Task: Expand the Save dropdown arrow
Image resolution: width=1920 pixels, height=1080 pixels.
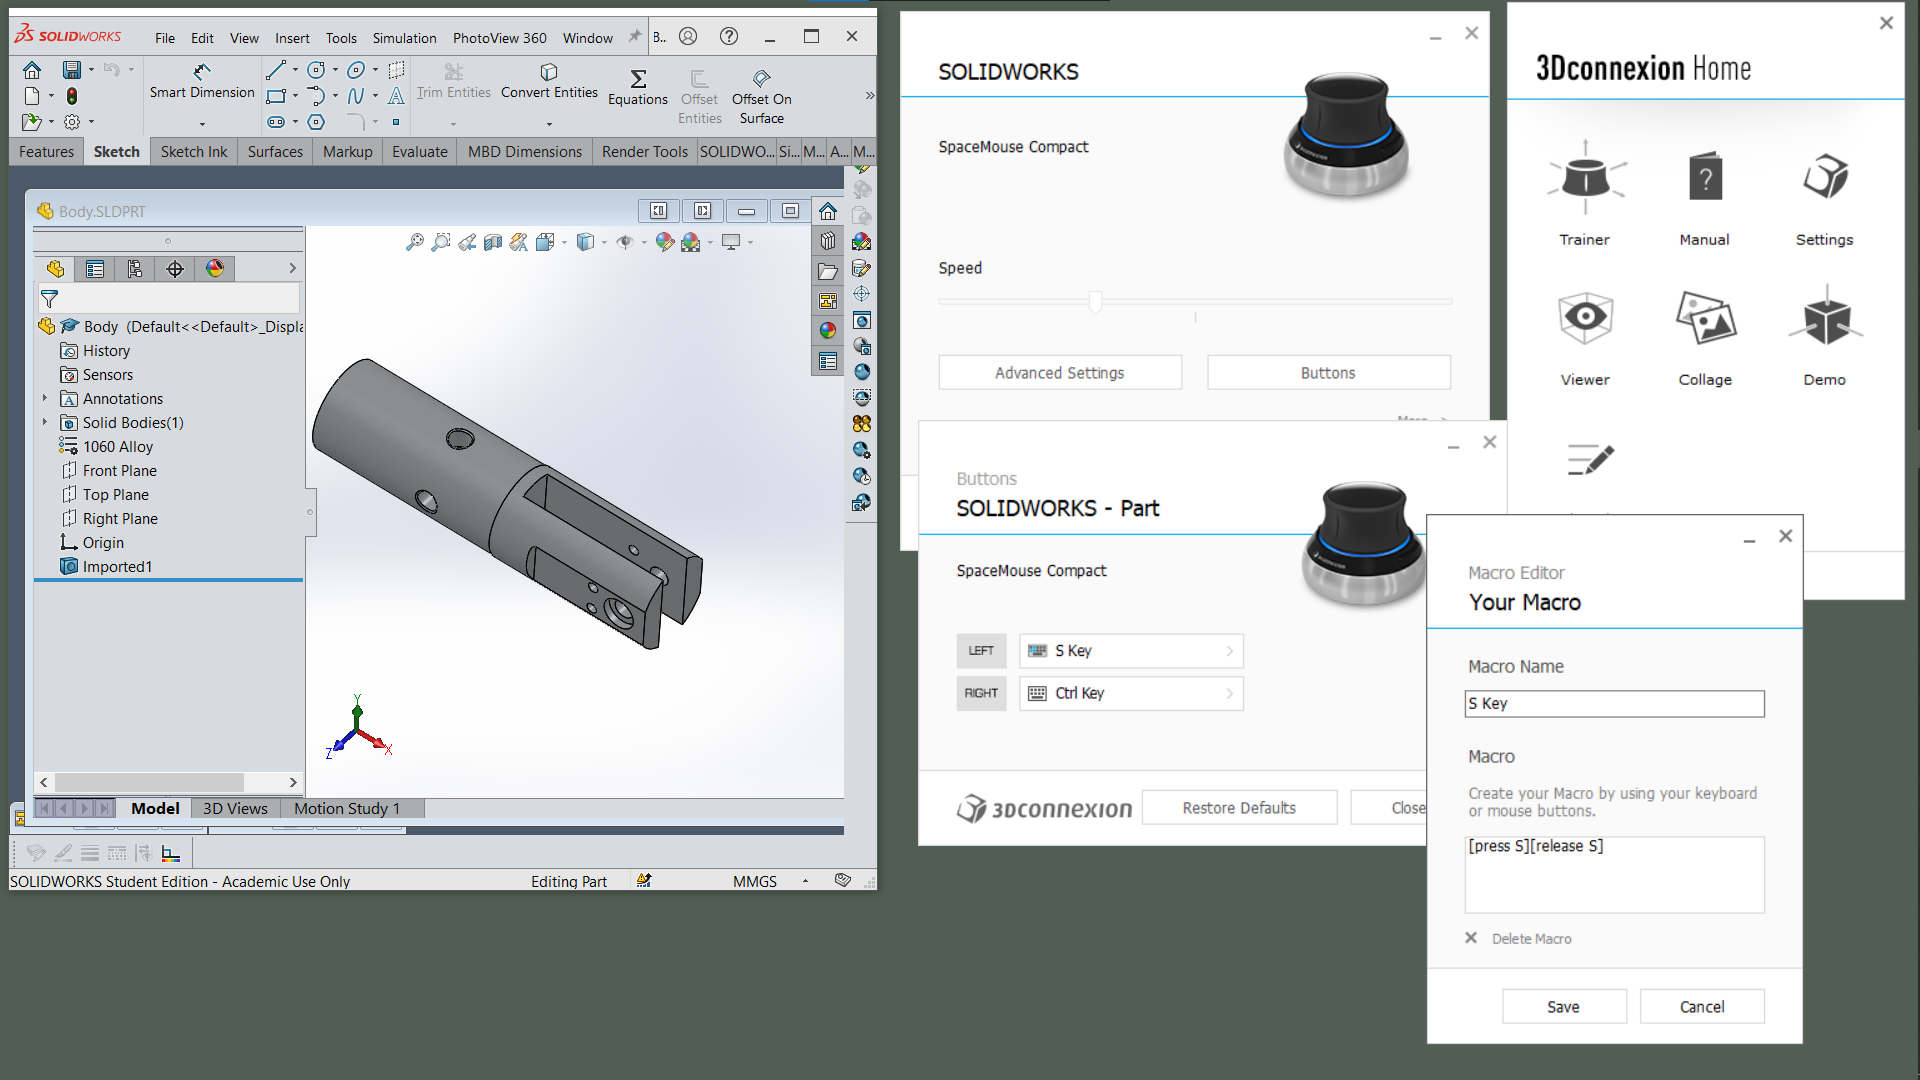Action: pos(91,70)
